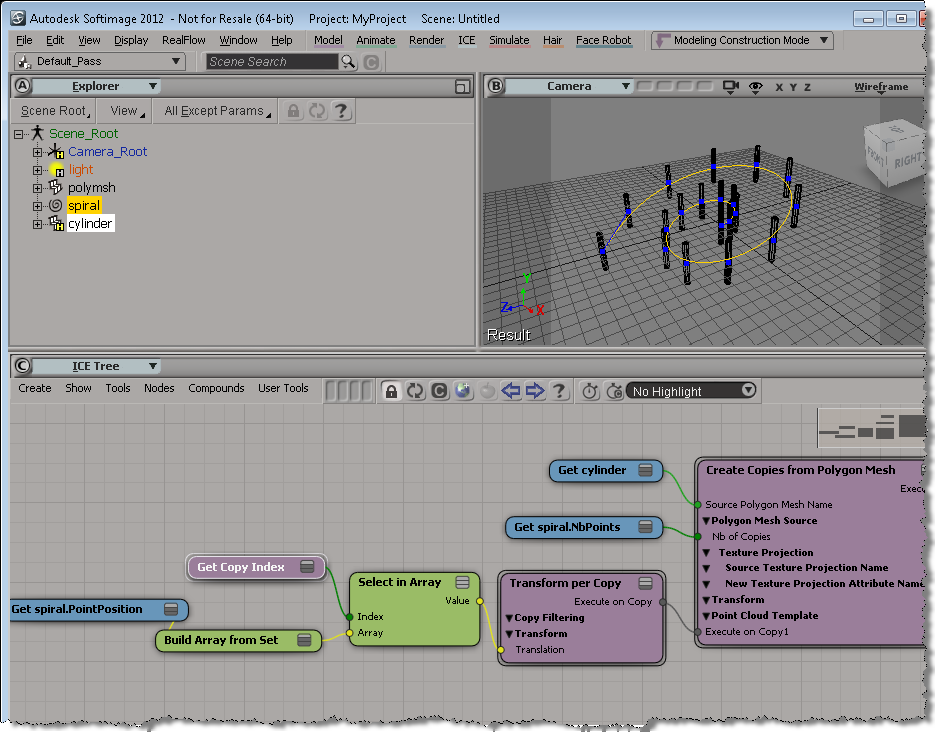
Task: Click the ICE Tree lock icon
Action: 392,391
